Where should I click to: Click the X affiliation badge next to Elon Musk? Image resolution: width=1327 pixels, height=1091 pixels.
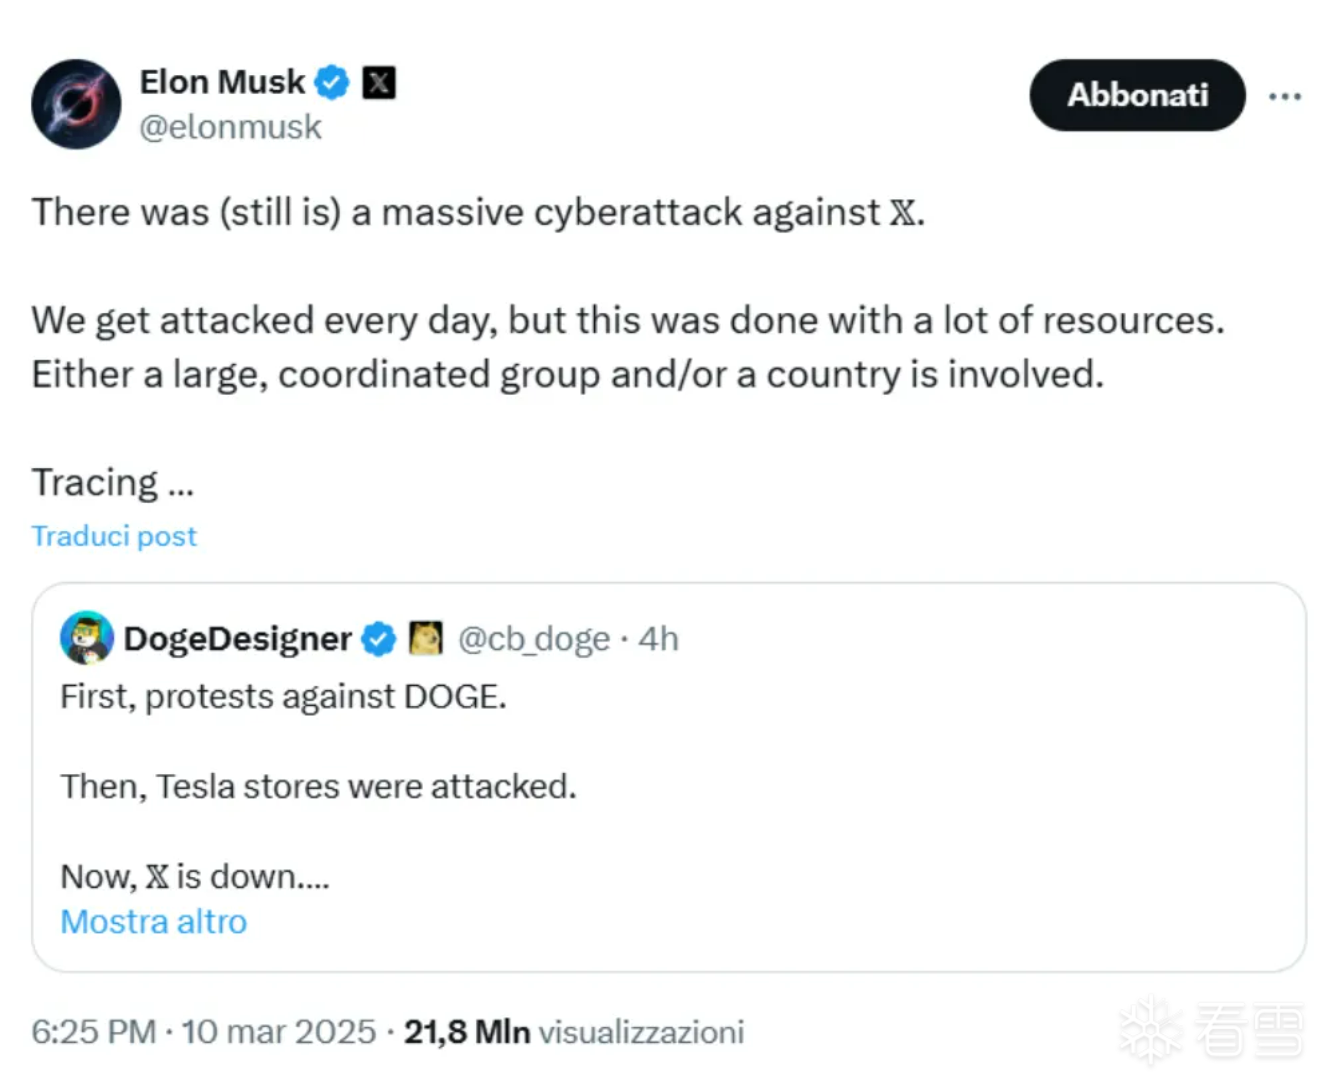click(x=378, y=82)
